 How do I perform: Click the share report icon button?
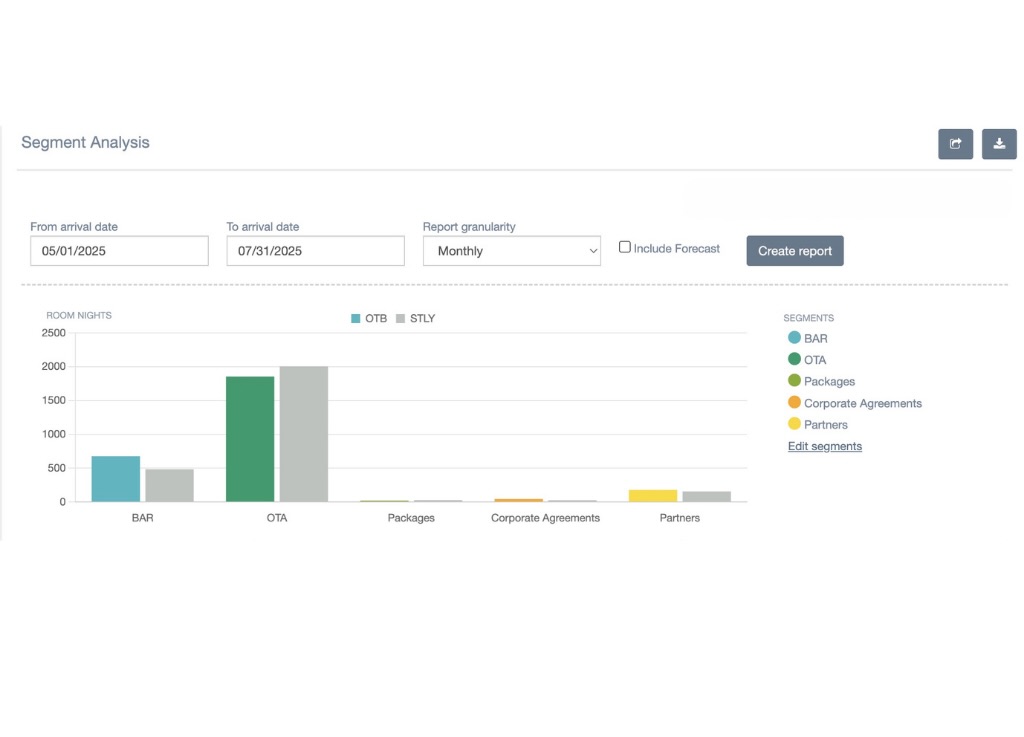point(955,144)
